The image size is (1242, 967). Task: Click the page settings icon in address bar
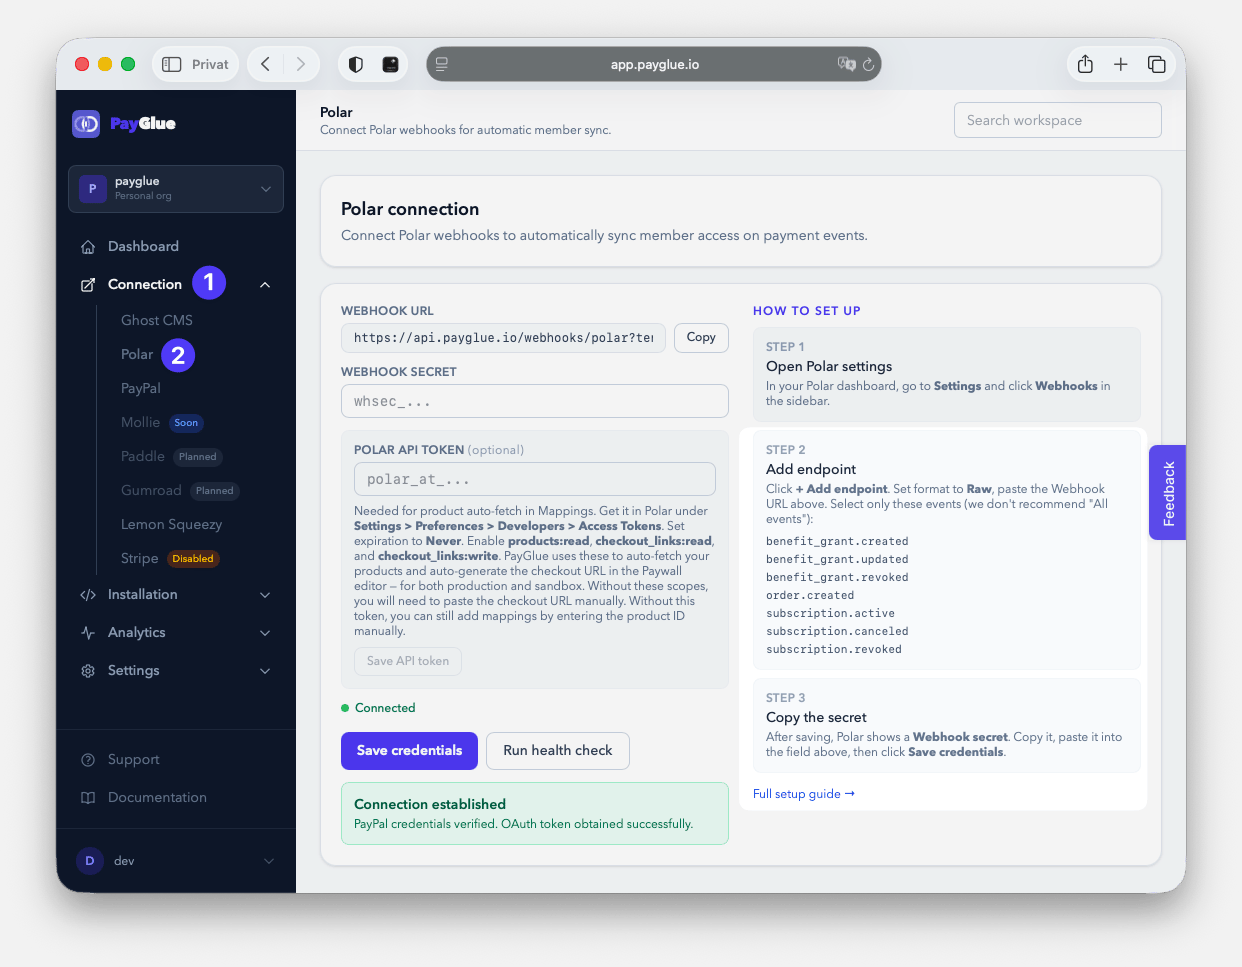coord(441,64)
